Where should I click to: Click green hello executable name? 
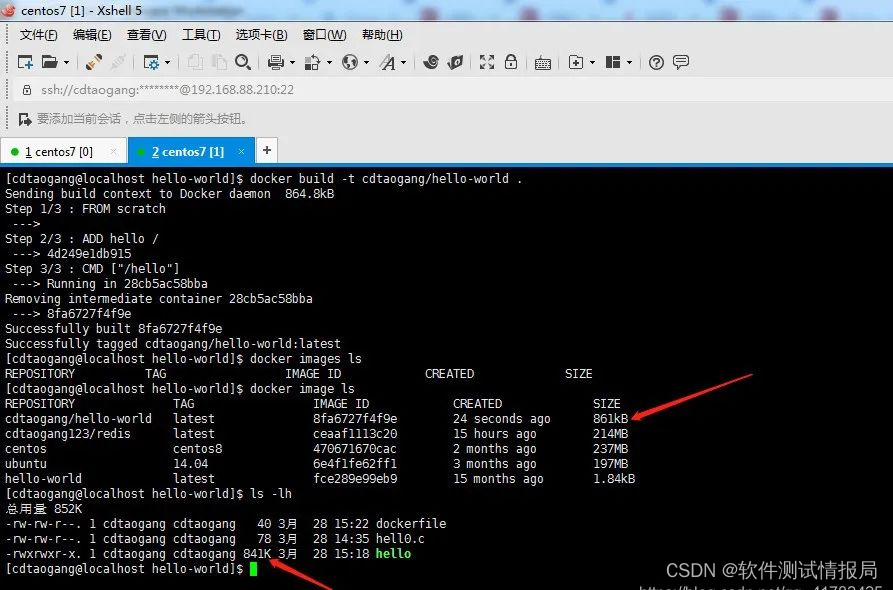point(393,554)
